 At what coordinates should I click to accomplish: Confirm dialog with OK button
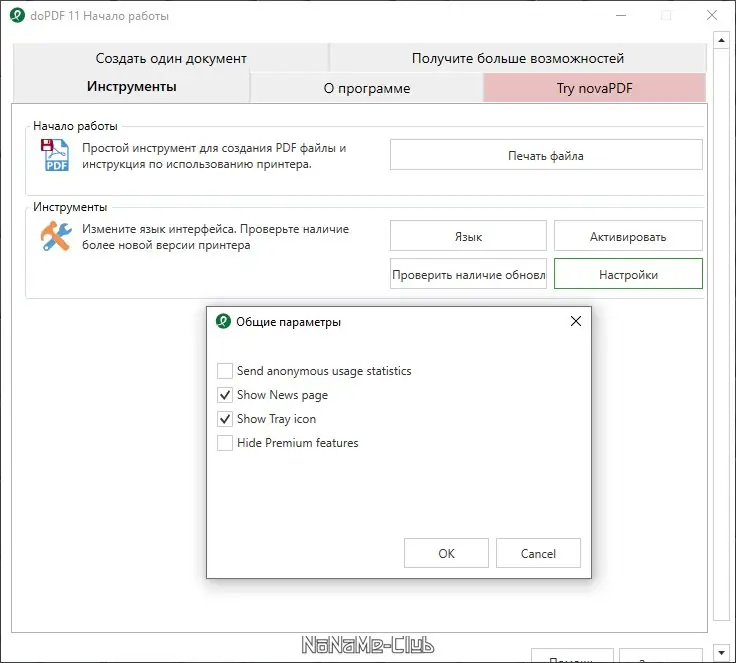tap(446, 553)
